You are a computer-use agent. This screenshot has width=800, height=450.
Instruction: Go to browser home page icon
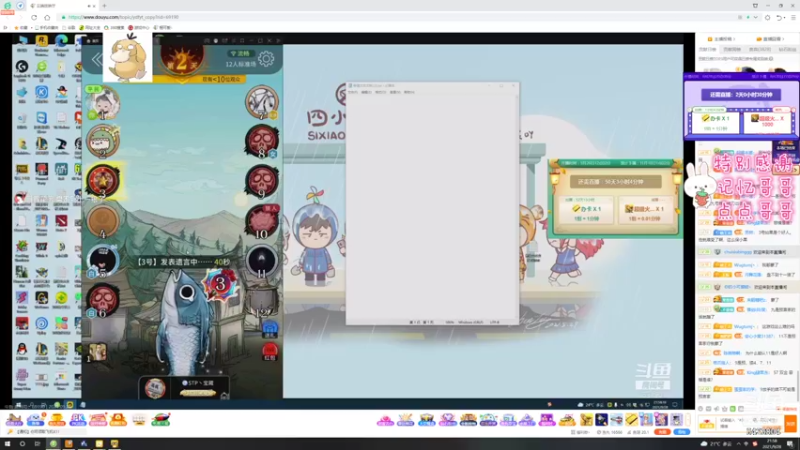tap(47, 17)
